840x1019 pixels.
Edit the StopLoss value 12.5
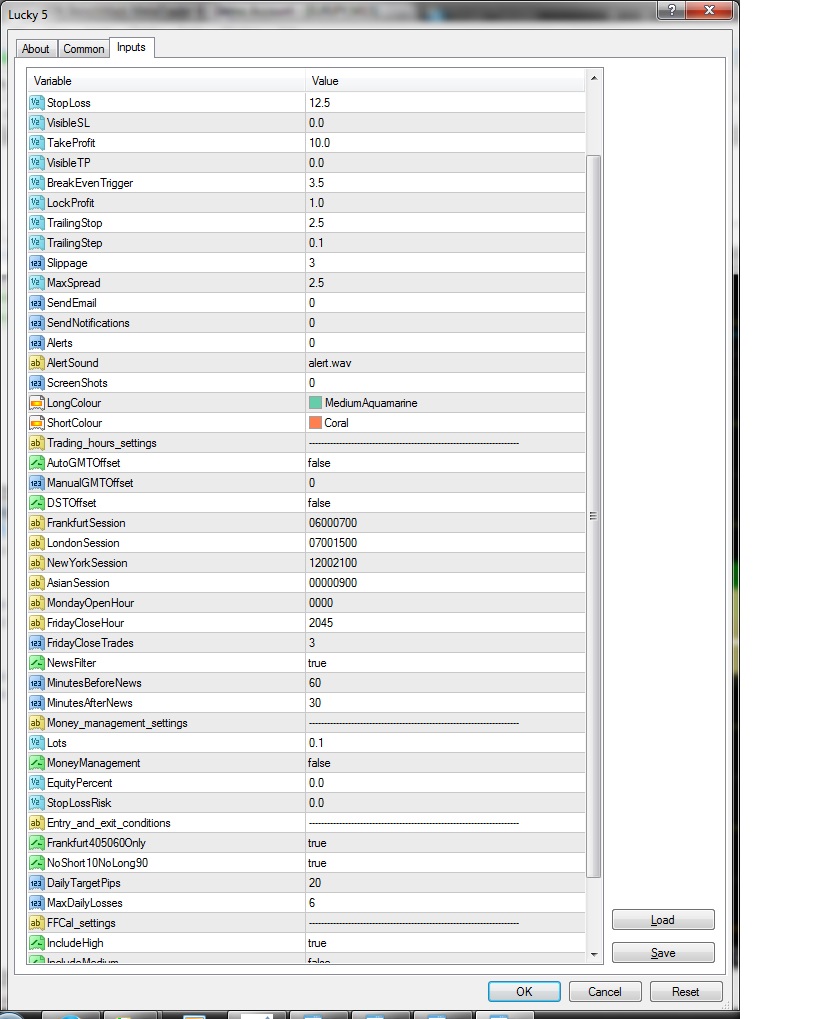coord(445,103)
